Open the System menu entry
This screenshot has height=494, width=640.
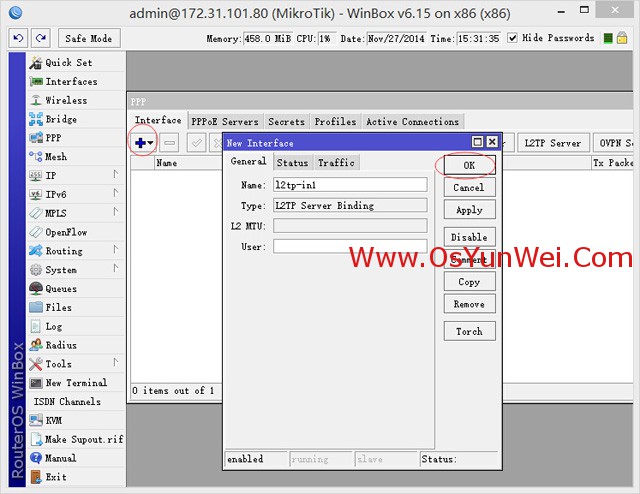77,269
